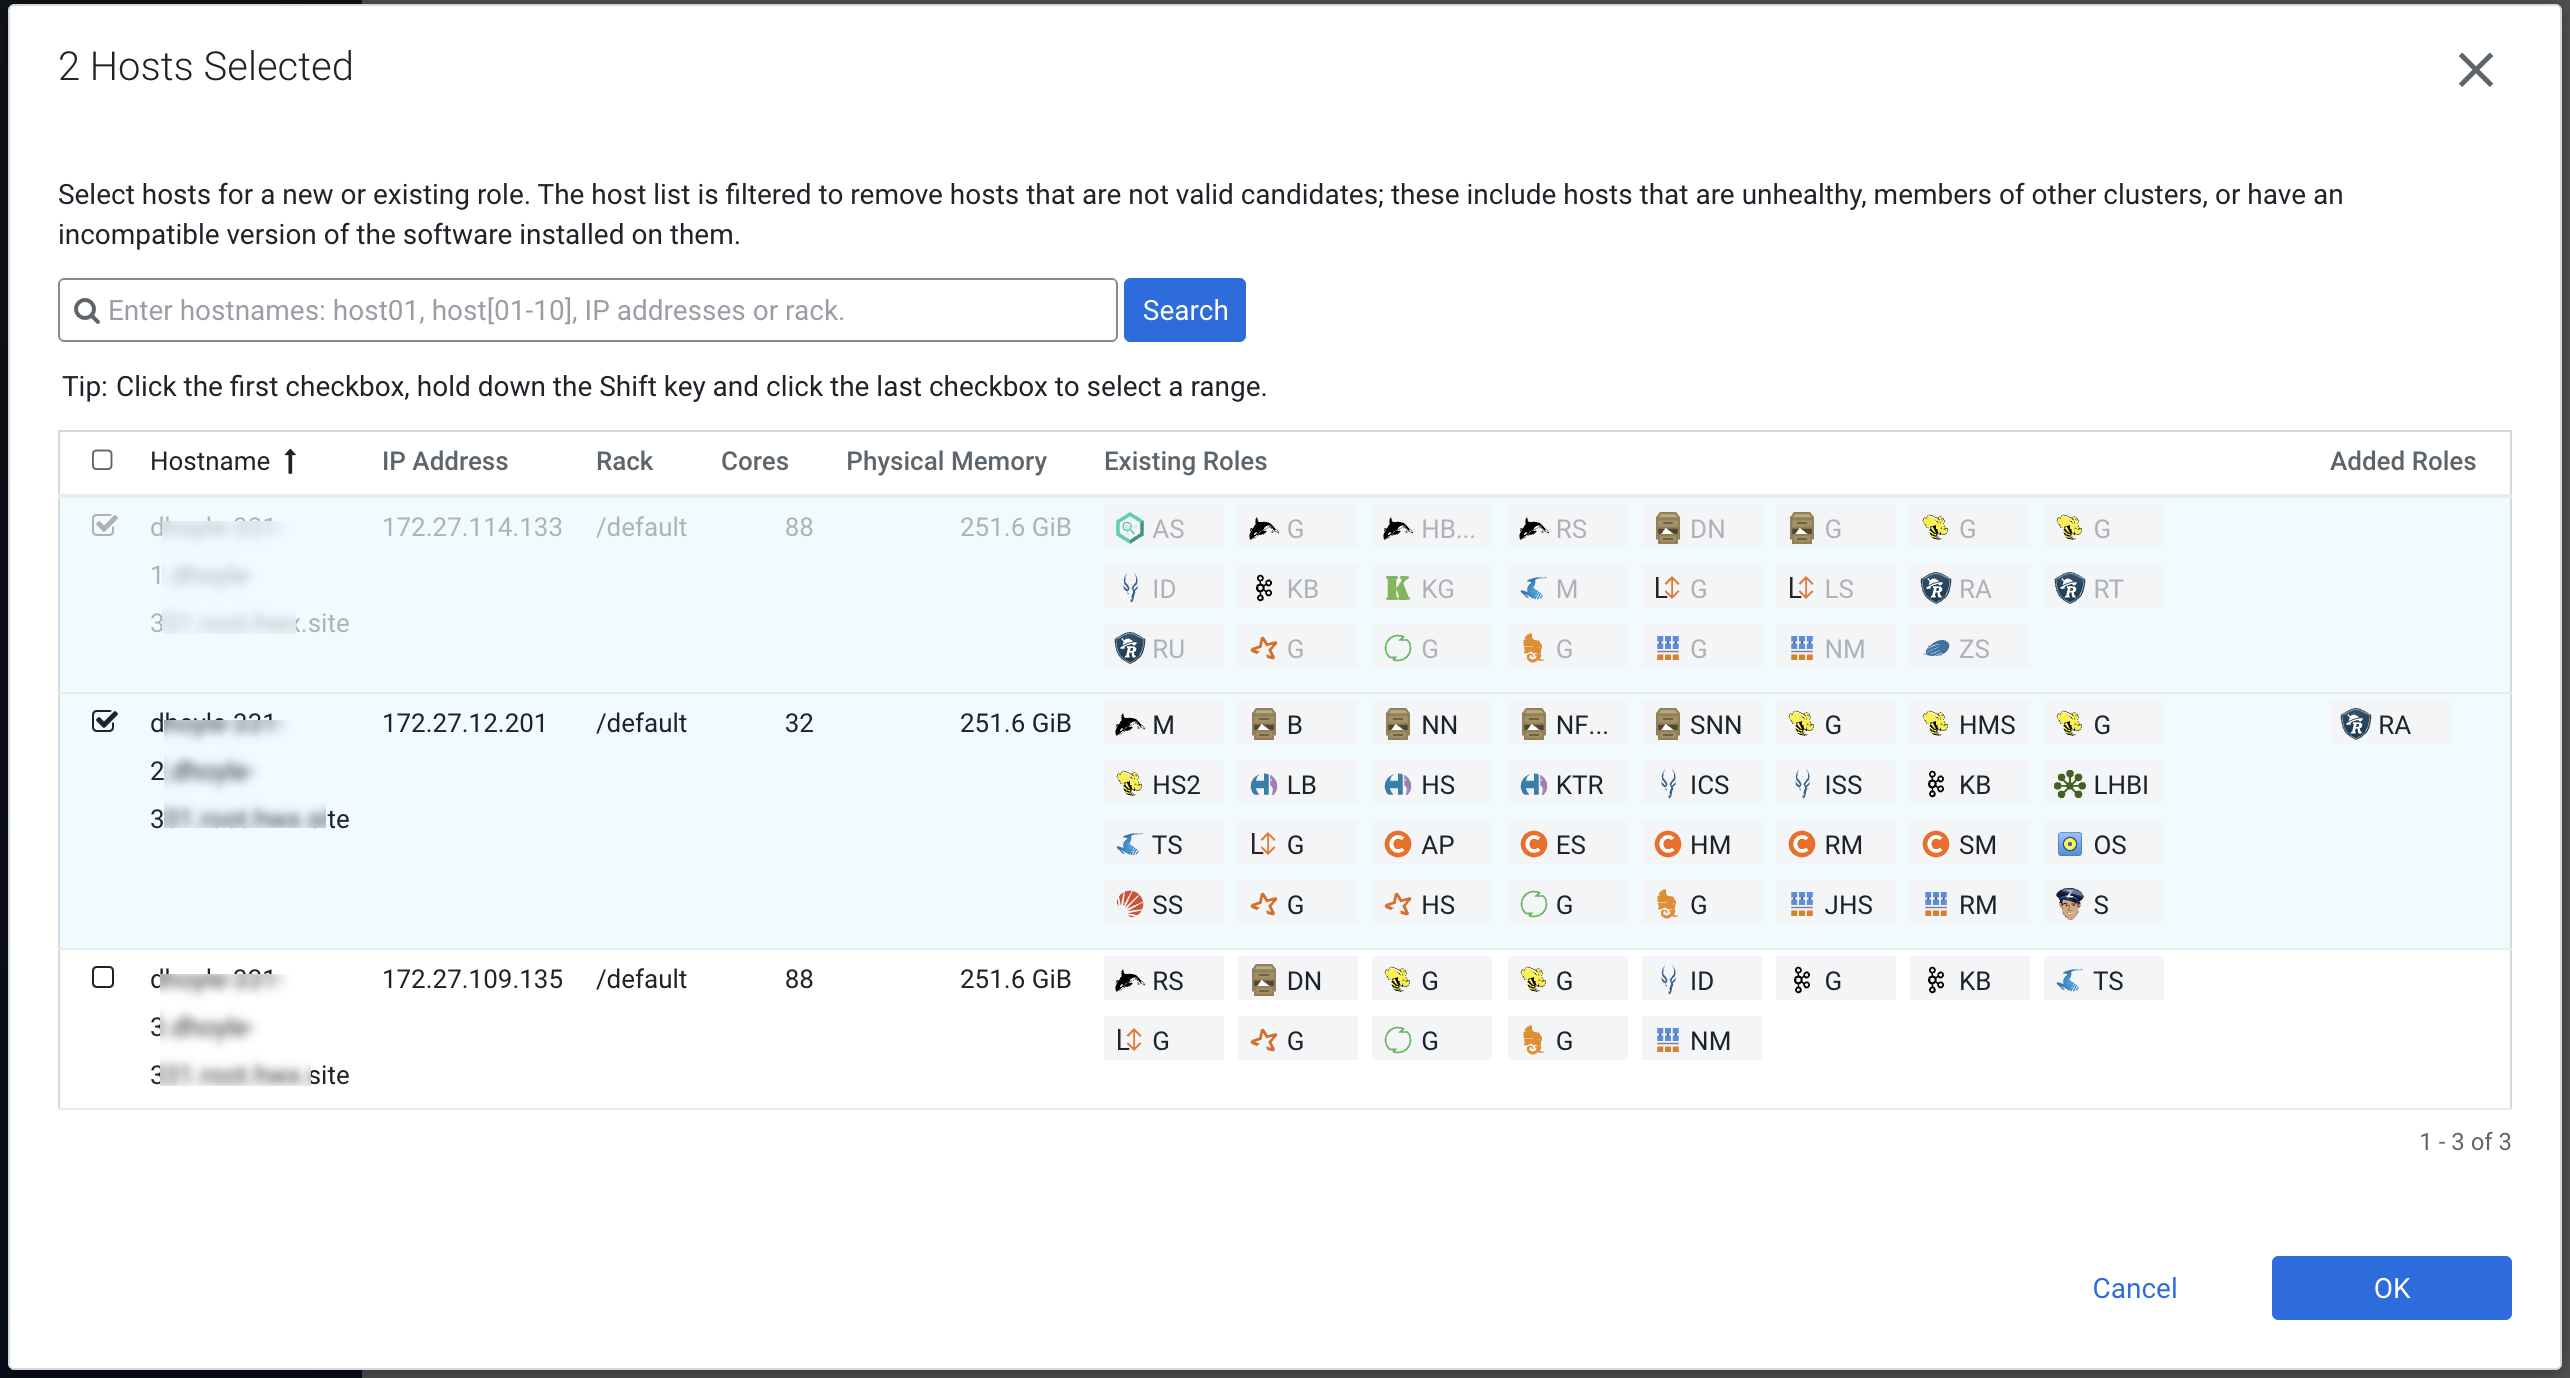The image size is (2570, 1378).
Task: Click the IP Address column header
Action: pyautogui.click(x=444, y=461)
